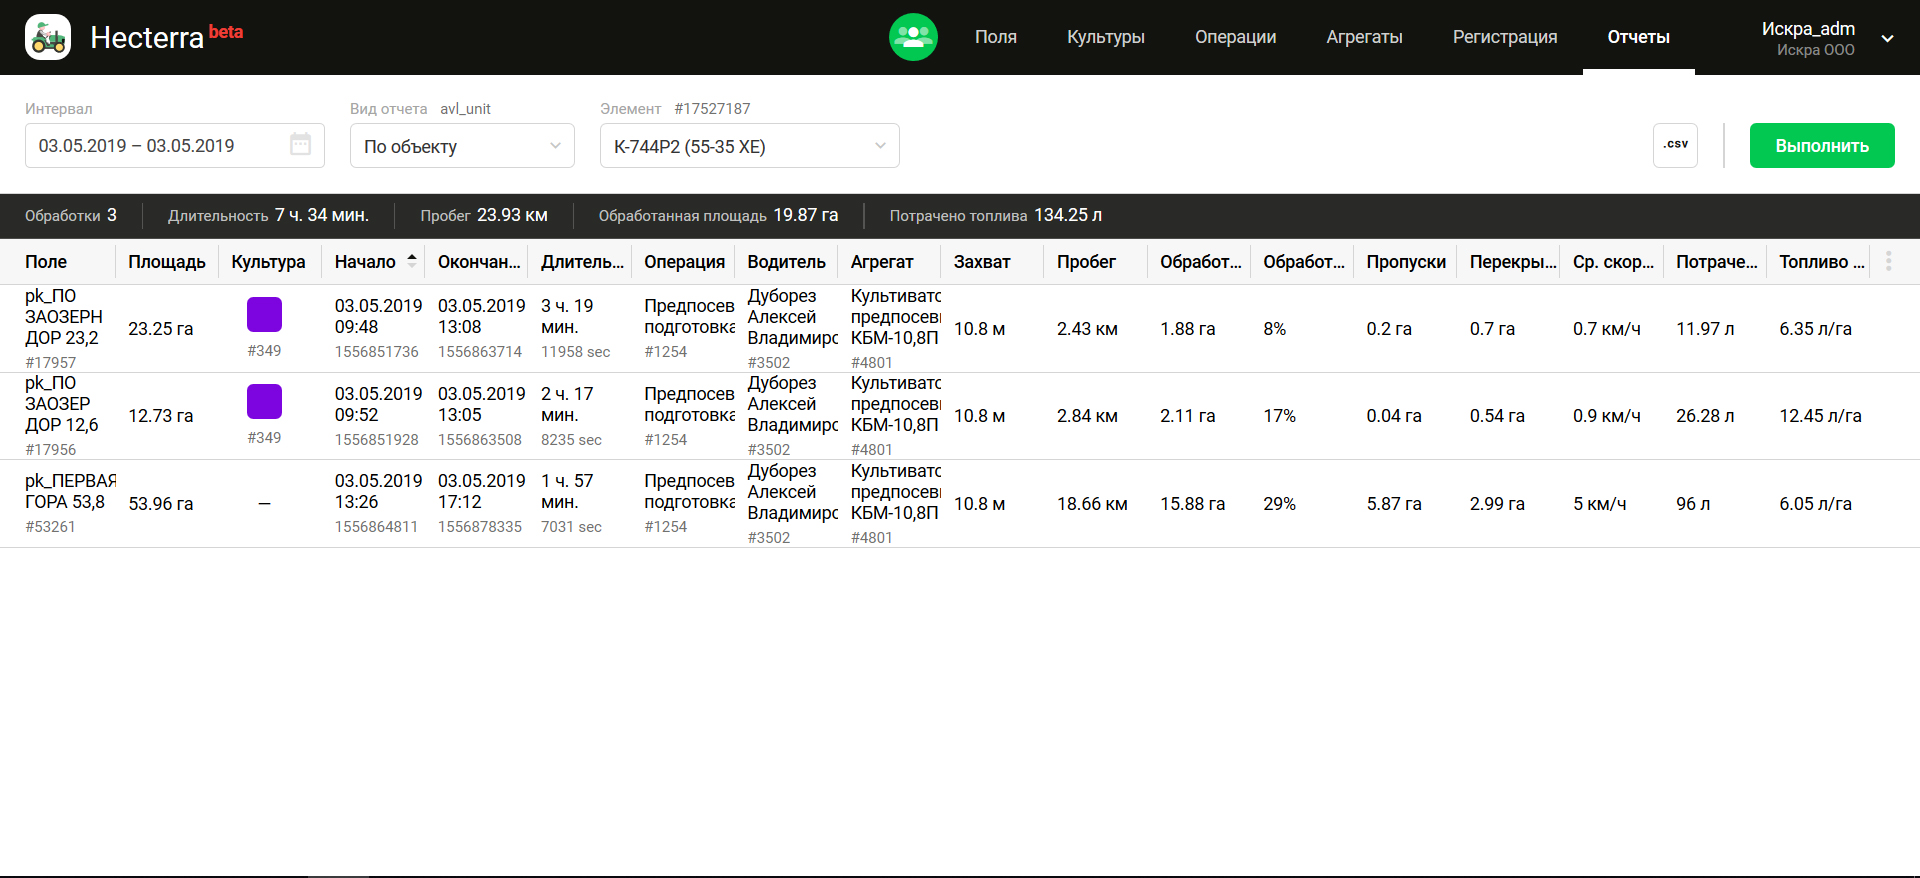This screenshot has width=1920, height=878.
Task: Switch to the Операции tab
Action: click(1235, 37)
